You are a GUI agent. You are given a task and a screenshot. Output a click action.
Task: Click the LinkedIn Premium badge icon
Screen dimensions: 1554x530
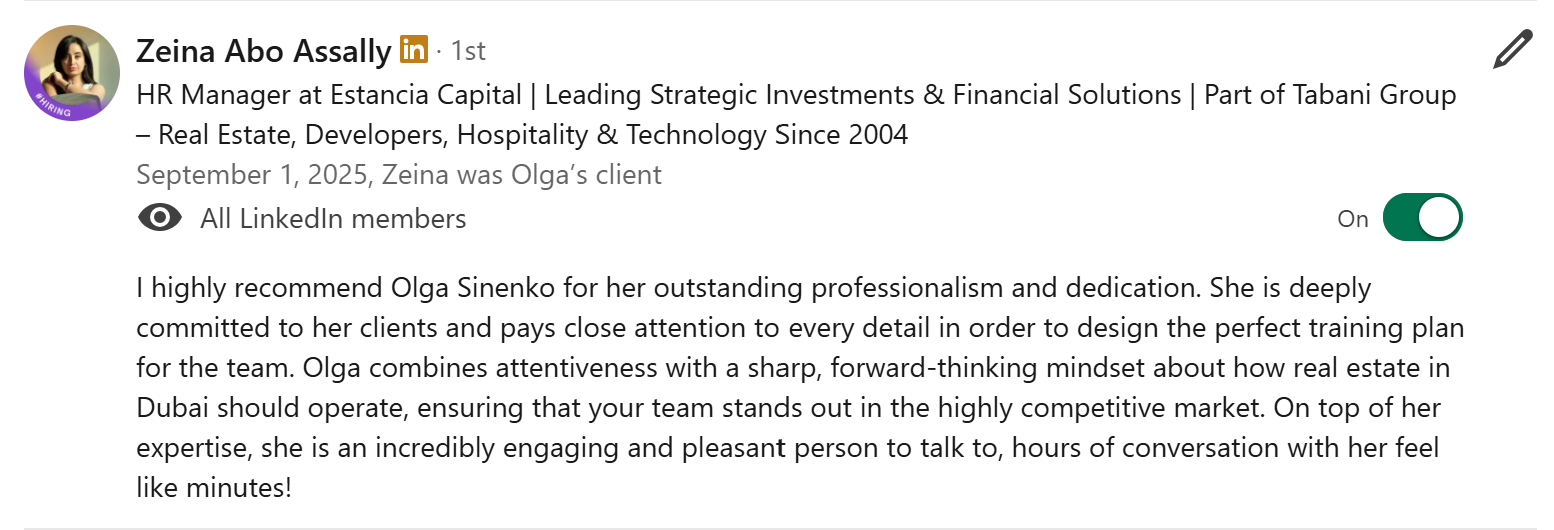[413, 48]
